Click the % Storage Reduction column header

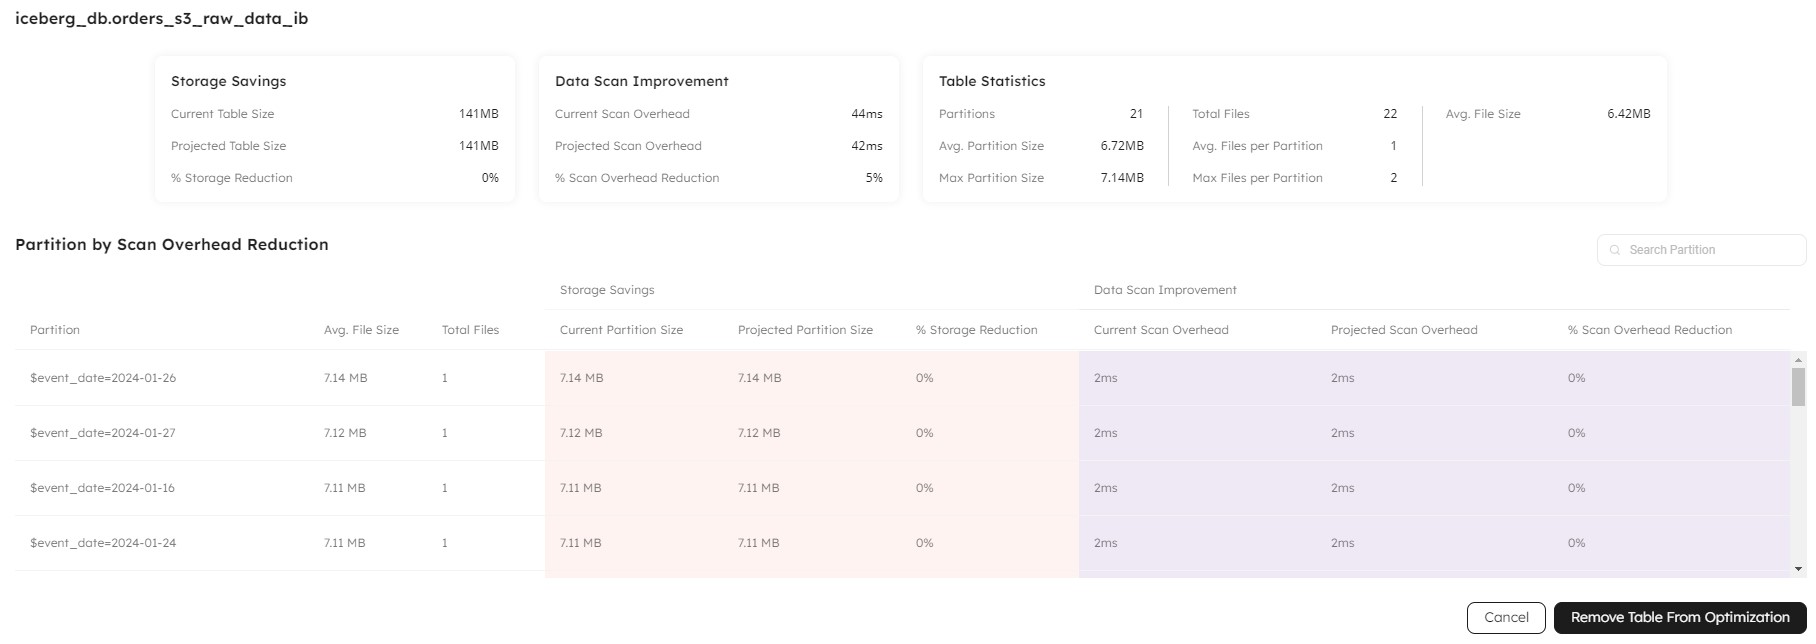click(976, 330)
